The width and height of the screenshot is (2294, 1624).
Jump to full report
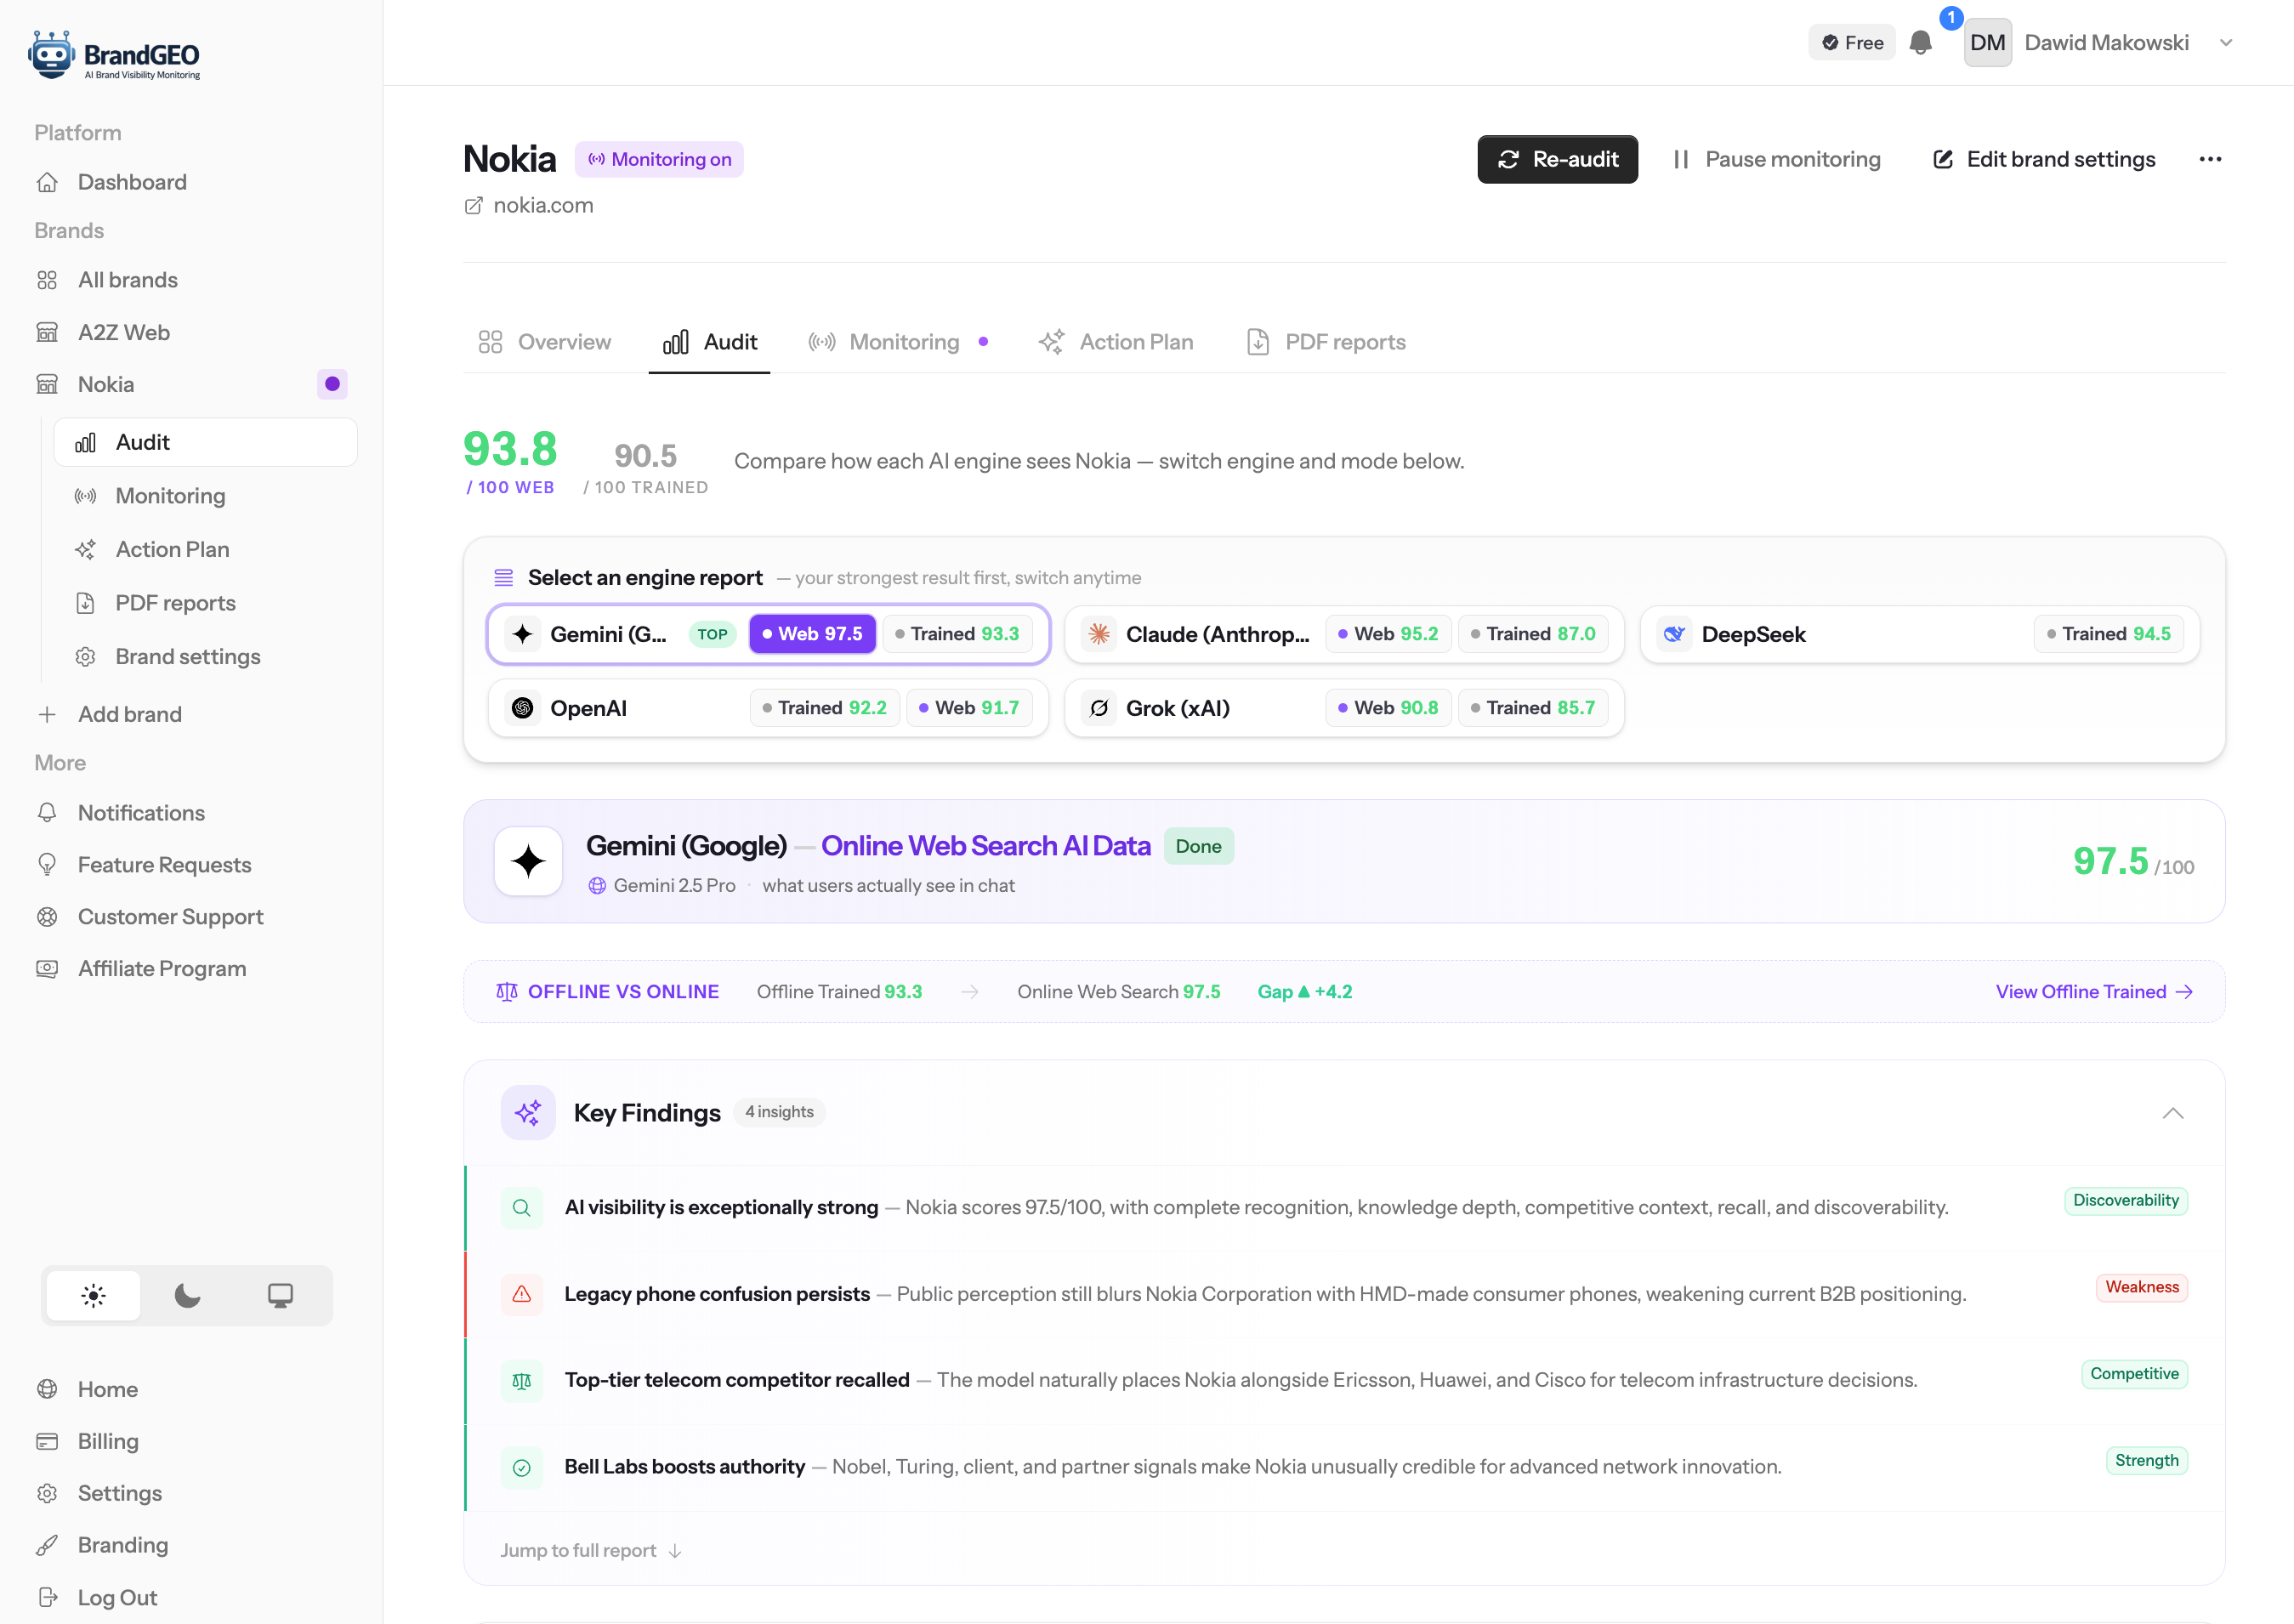591,1550
